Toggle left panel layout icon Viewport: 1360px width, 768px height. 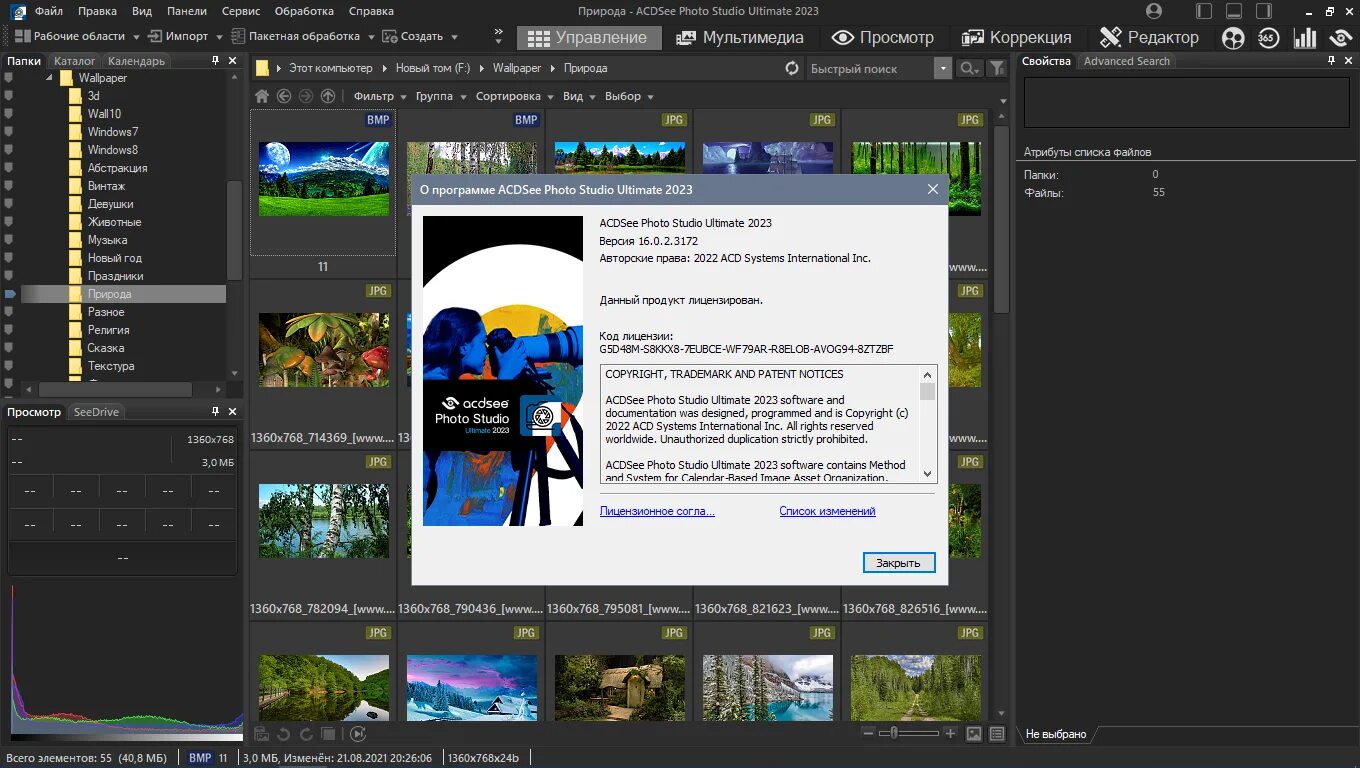coord(1204,11)
